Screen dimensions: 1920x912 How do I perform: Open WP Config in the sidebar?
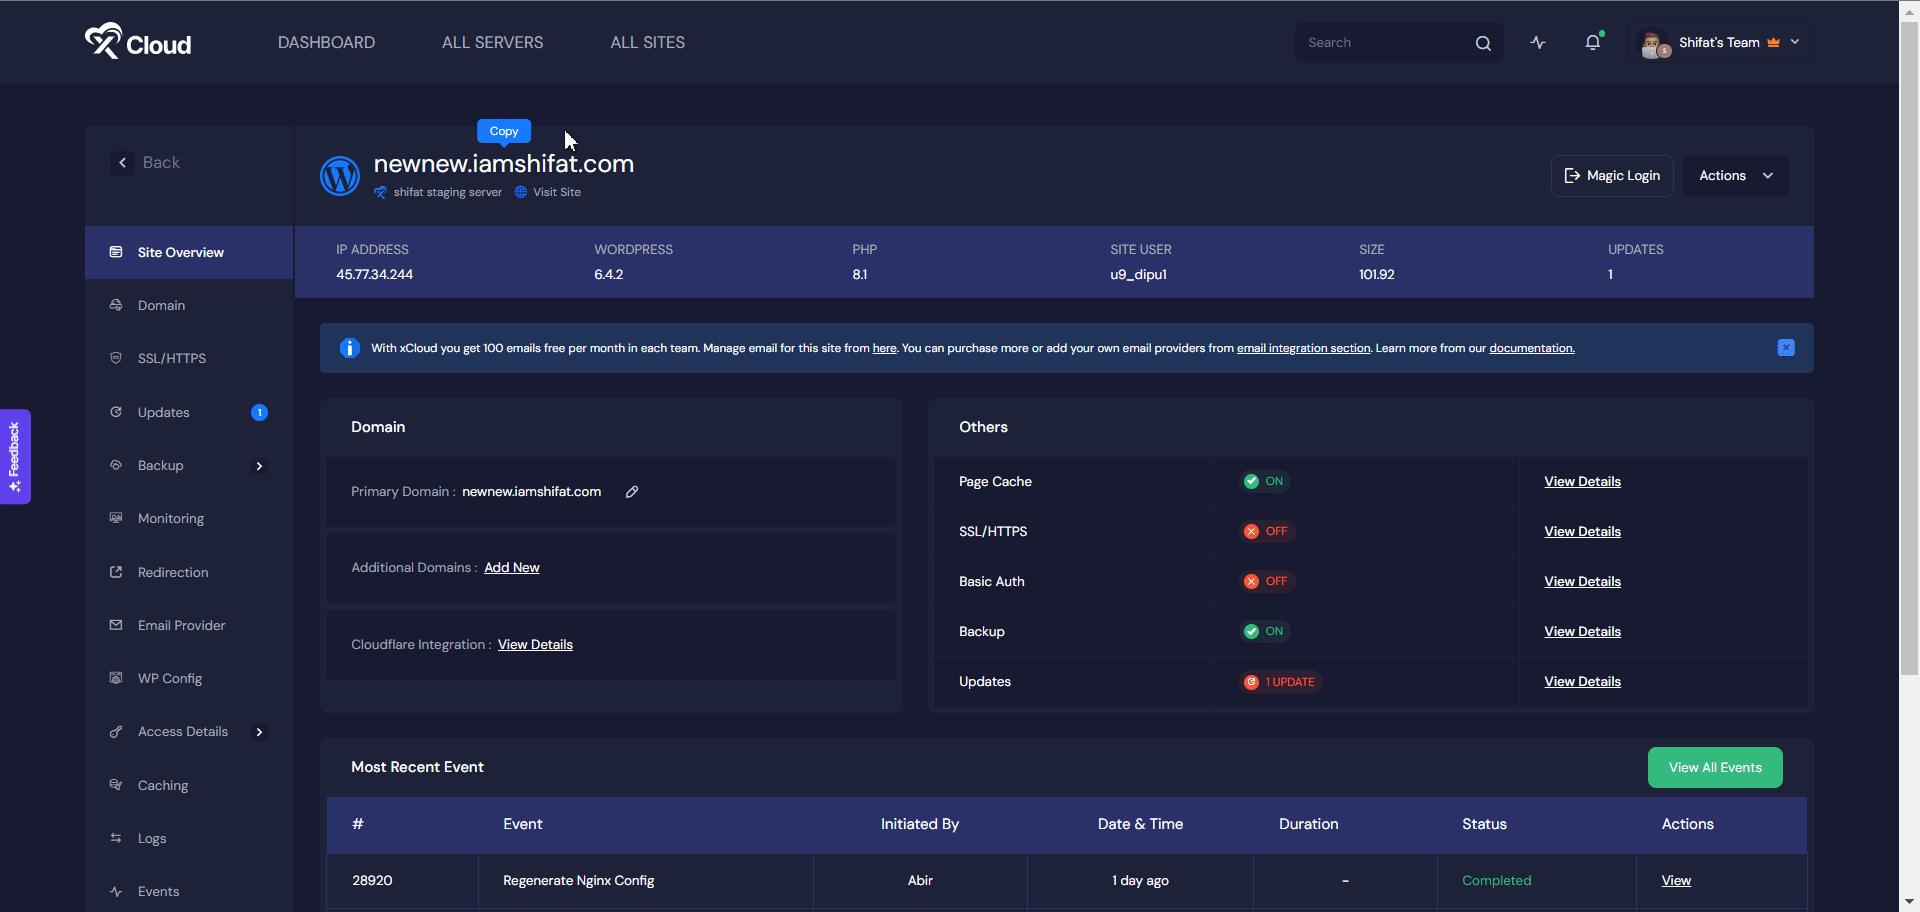click(170, 679)
